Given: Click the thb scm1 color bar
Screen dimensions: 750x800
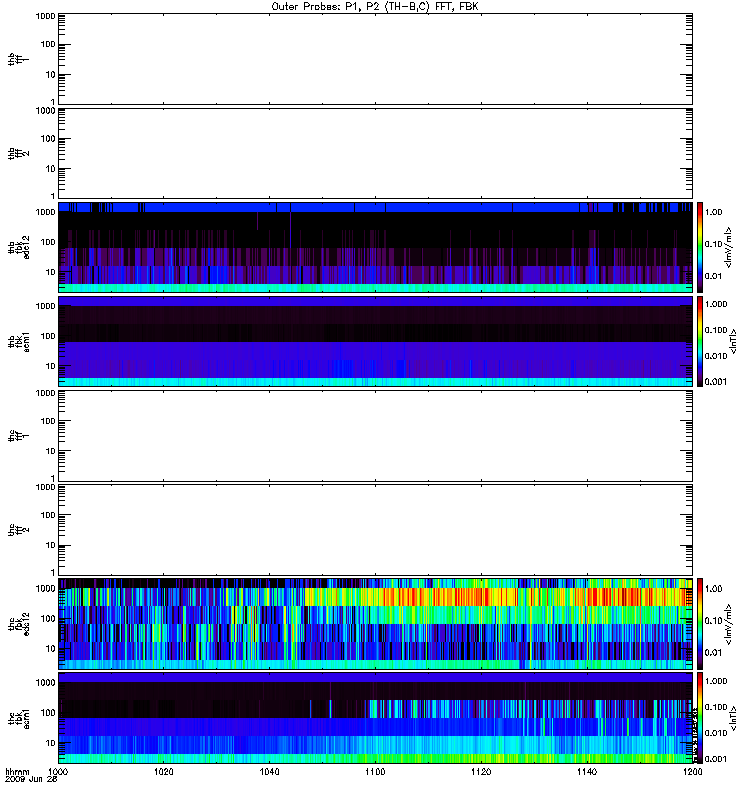Looking at the screenshot, I should point(701,341).
